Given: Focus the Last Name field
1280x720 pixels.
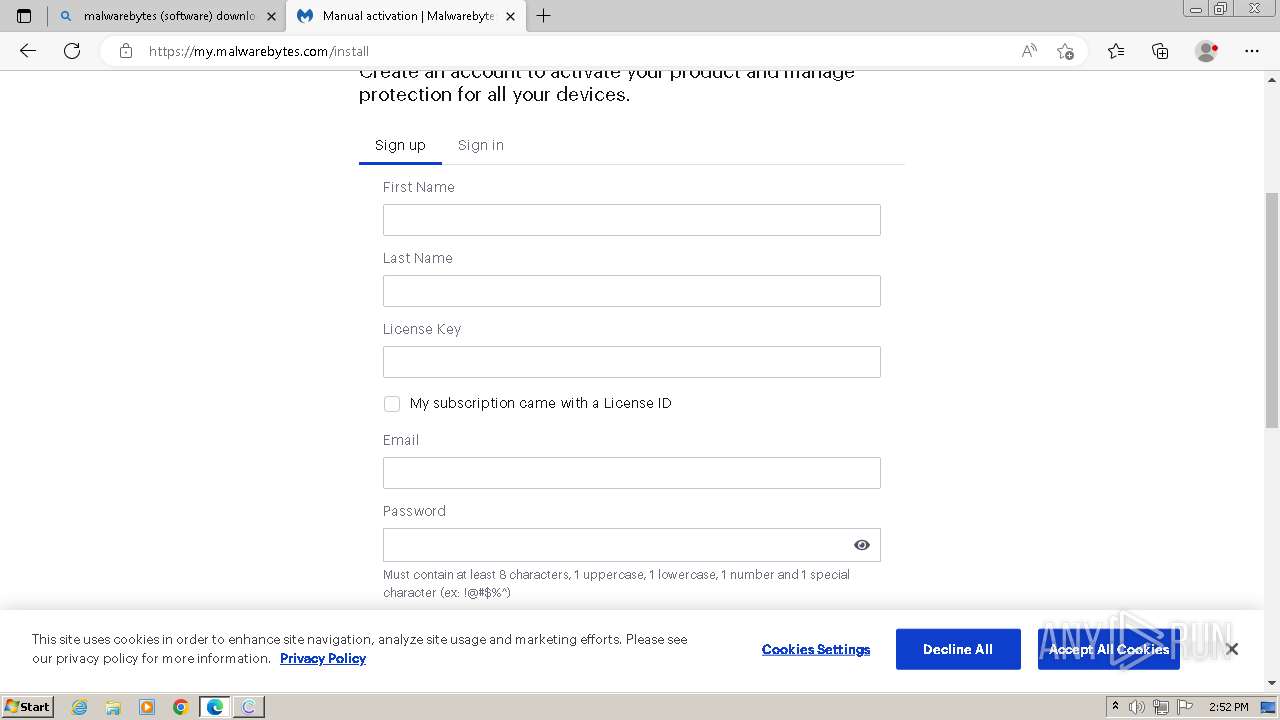Looking at the screenshot, I should click(x=632, y=291).
